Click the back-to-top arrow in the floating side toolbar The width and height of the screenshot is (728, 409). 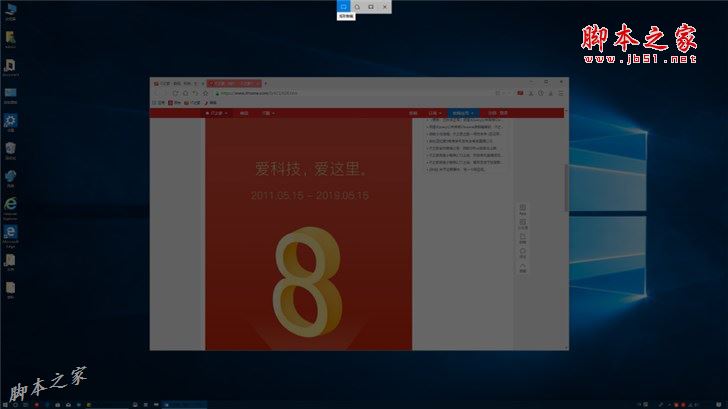point(523,268)
